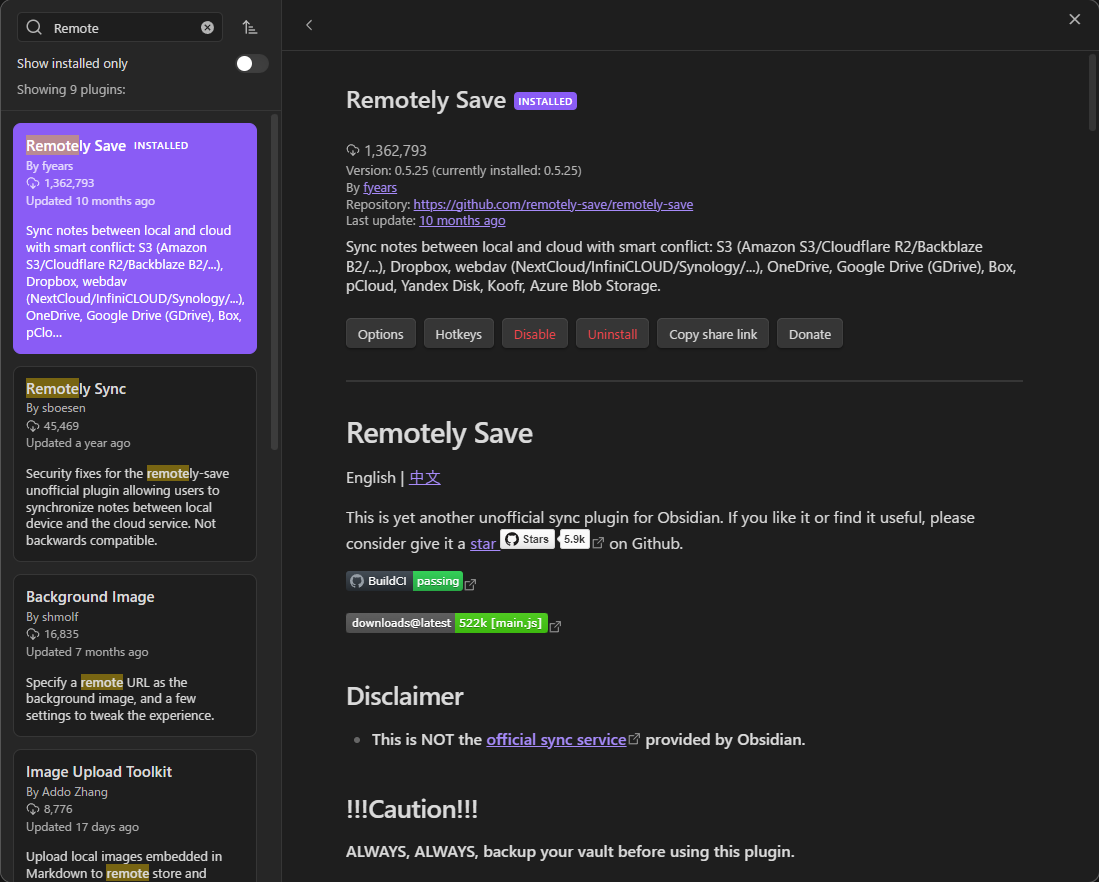This screenshot has width=1099, height=882.
Task: Uninstall the Remotely Save plugin
Action: click(x=613, y=334)
